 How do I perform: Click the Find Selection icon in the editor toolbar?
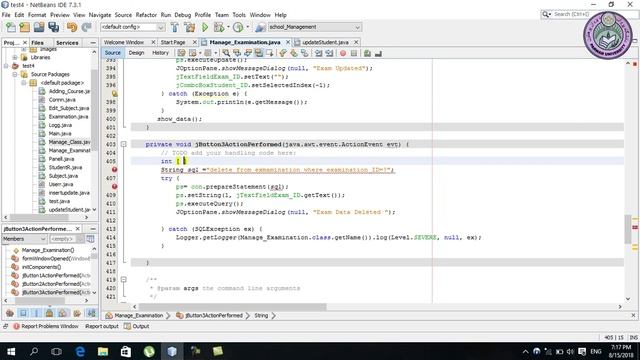[x=226, y=53]
